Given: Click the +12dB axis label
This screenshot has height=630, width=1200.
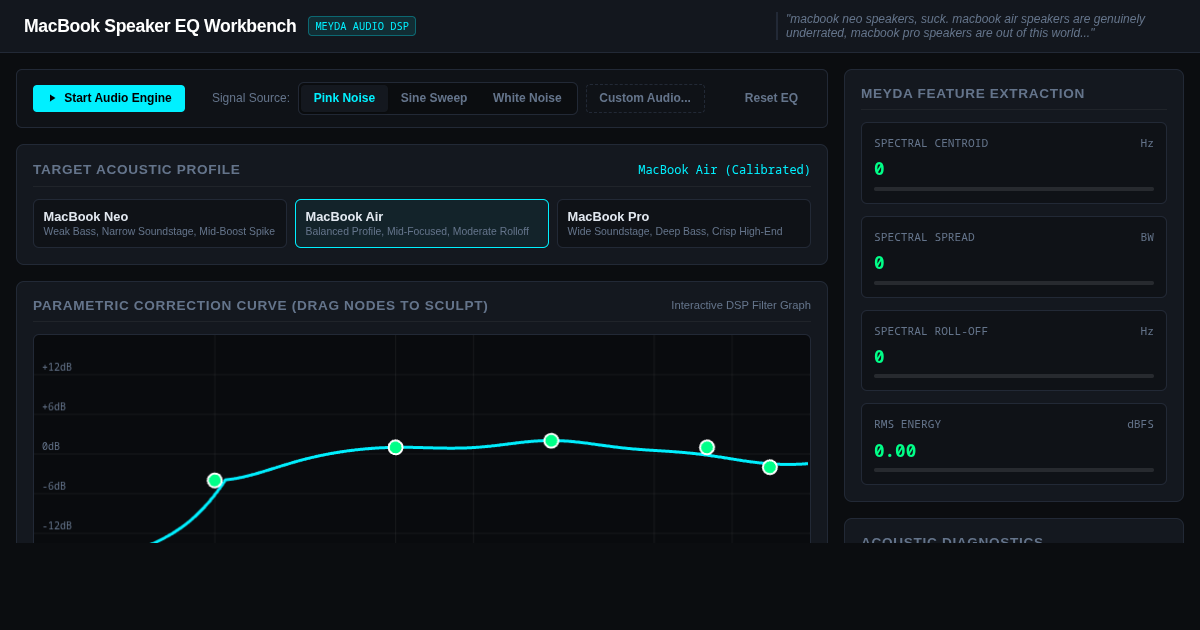Looking at the screenshot, I should [x=57, y=367].
